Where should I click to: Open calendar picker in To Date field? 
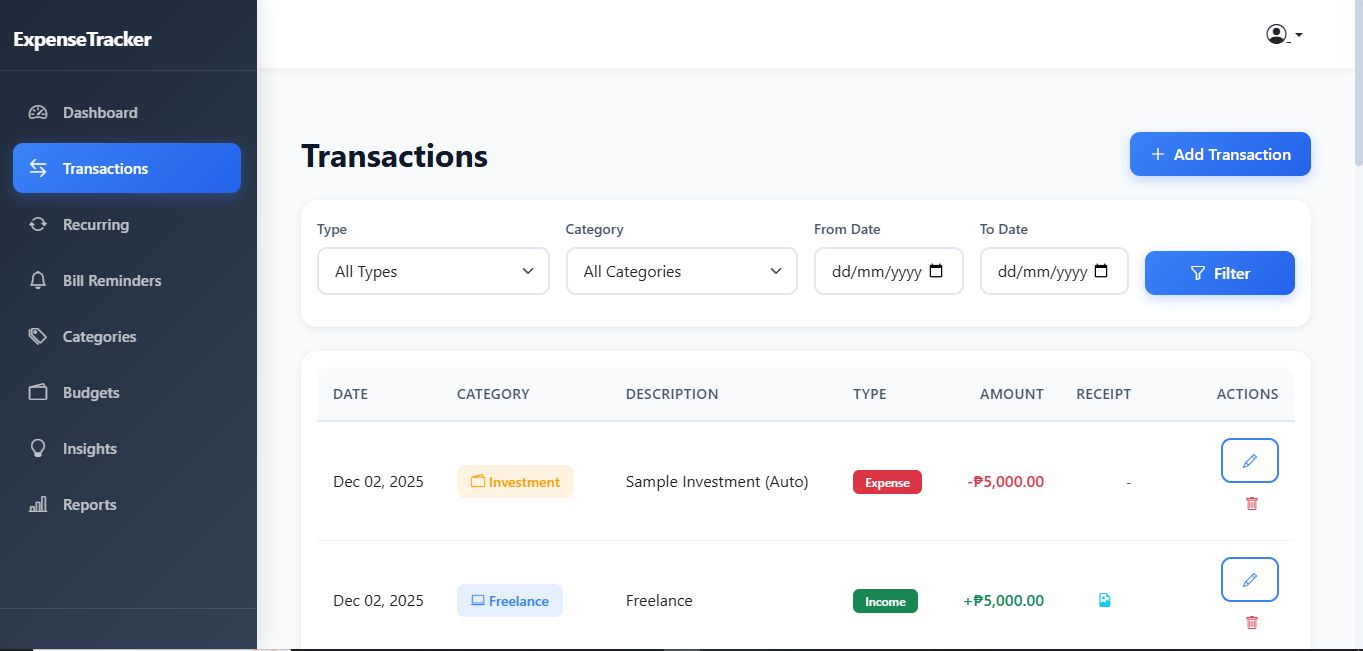[1101, 271]
